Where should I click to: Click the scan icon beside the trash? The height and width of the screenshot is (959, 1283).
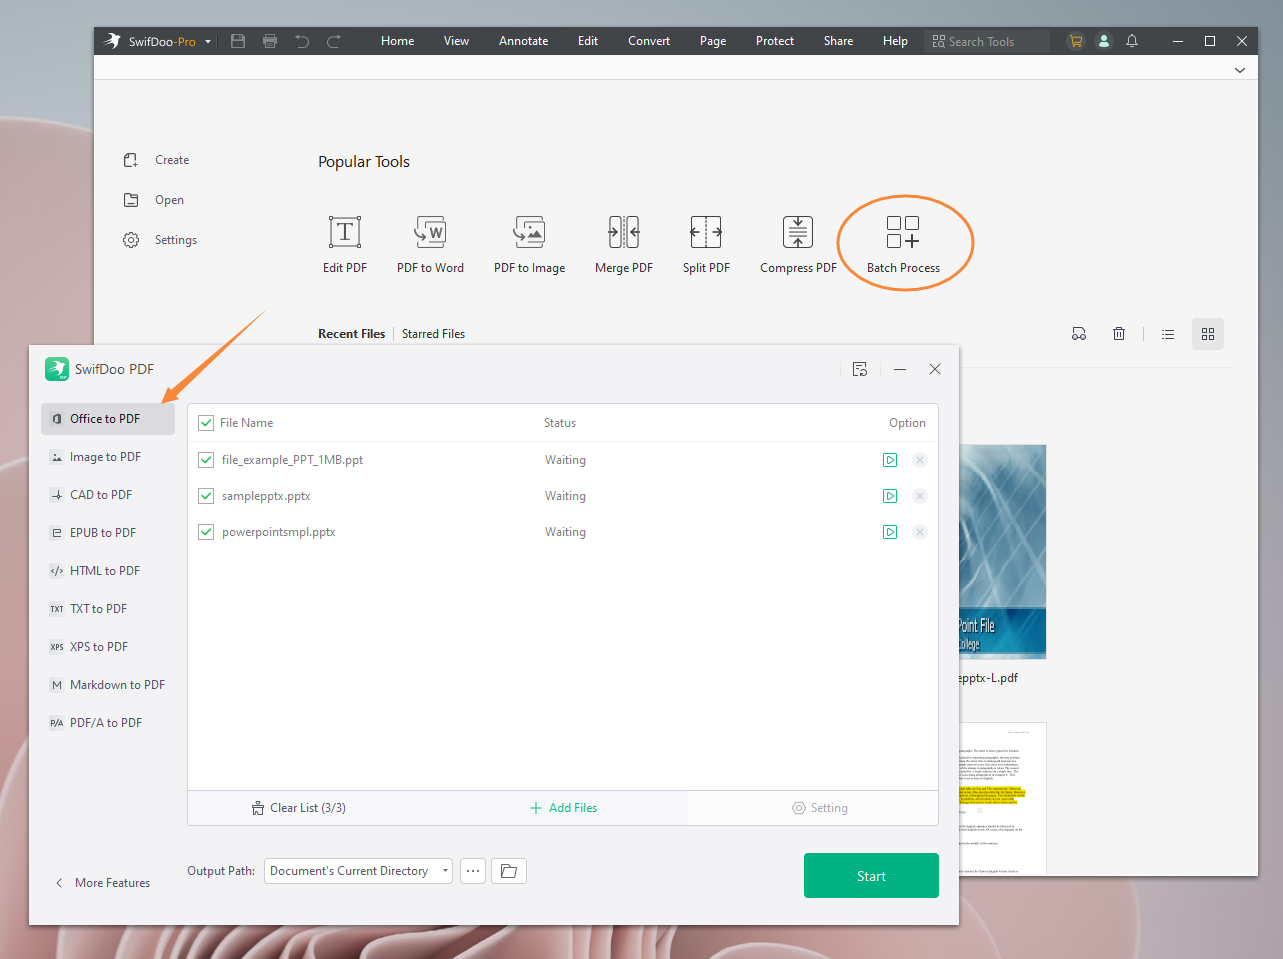click(x=1079, y=334)
